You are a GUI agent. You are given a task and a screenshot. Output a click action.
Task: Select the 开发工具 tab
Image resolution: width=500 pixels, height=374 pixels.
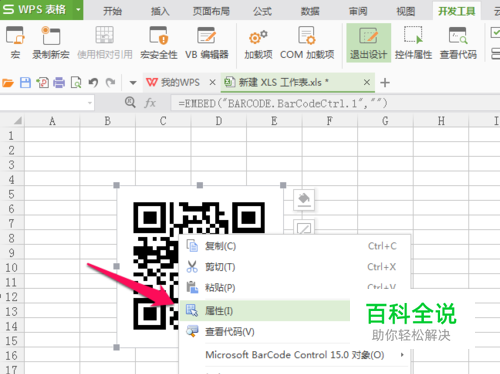[x=457, y=11]
